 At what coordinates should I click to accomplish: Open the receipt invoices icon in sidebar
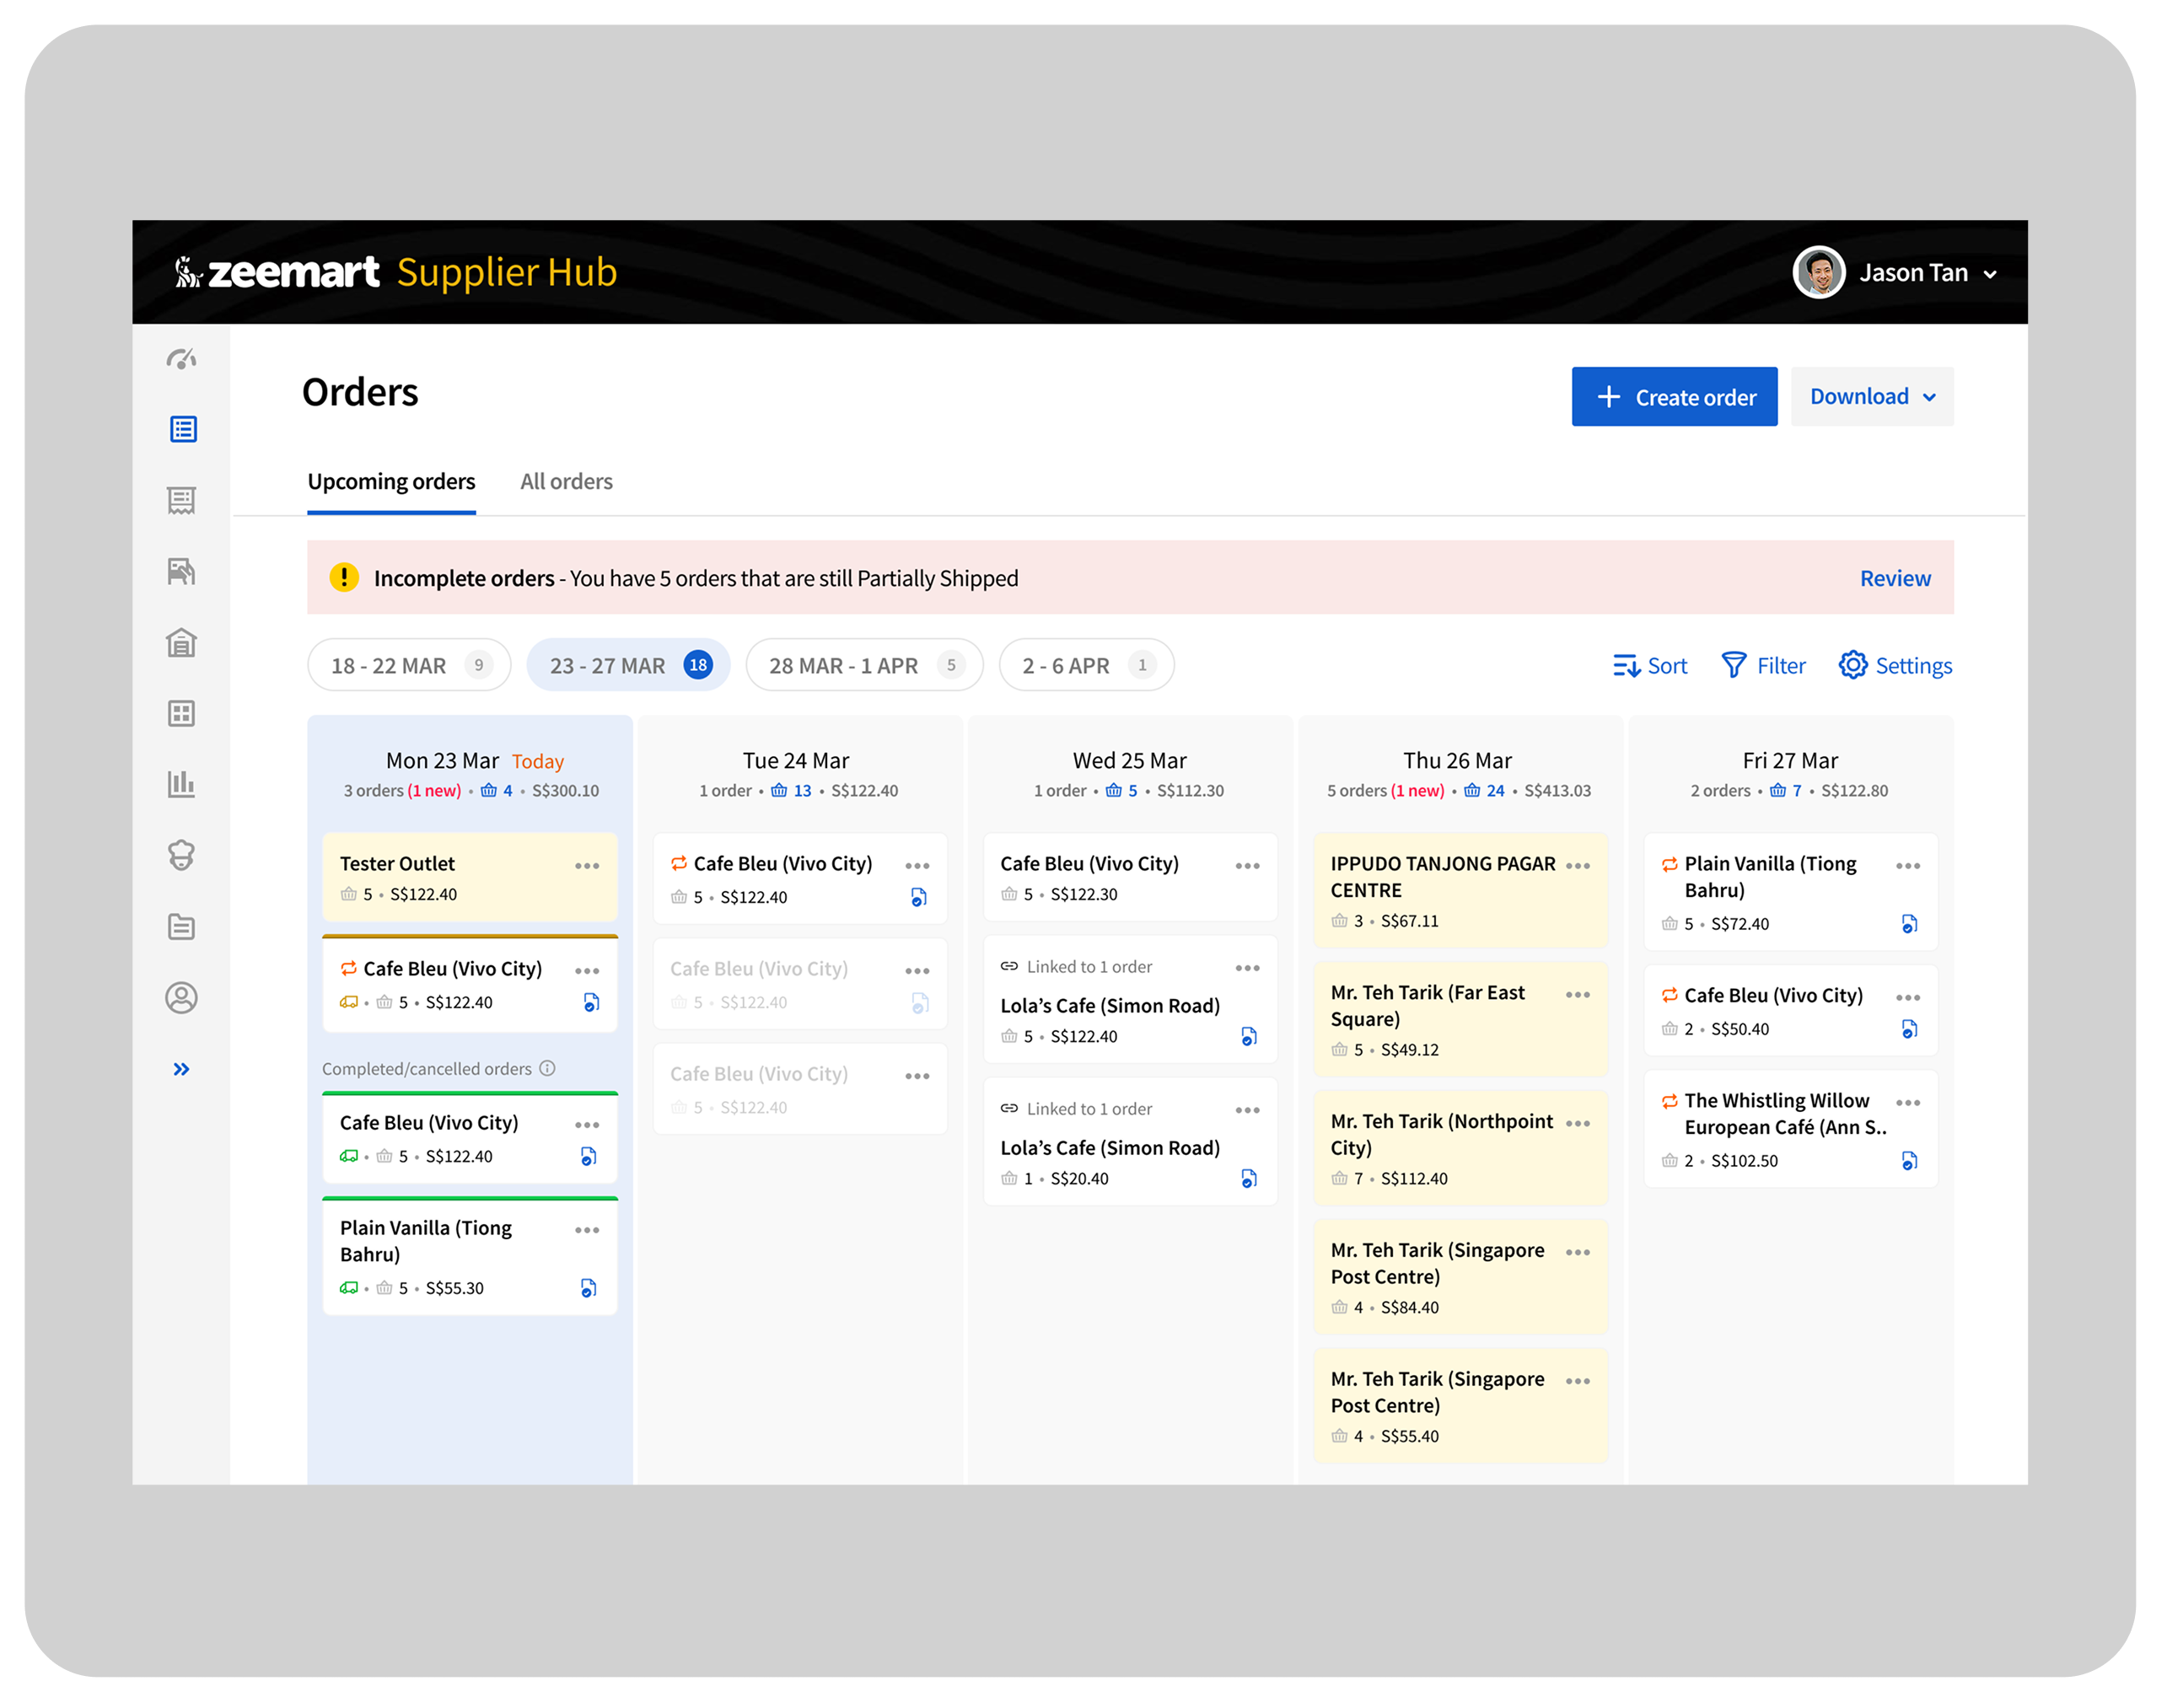click(x=181, y=501)
